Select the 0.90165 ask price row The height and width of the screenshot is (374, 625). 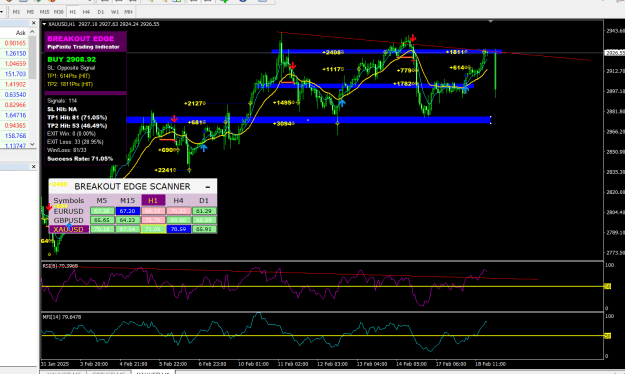[15, 43]
